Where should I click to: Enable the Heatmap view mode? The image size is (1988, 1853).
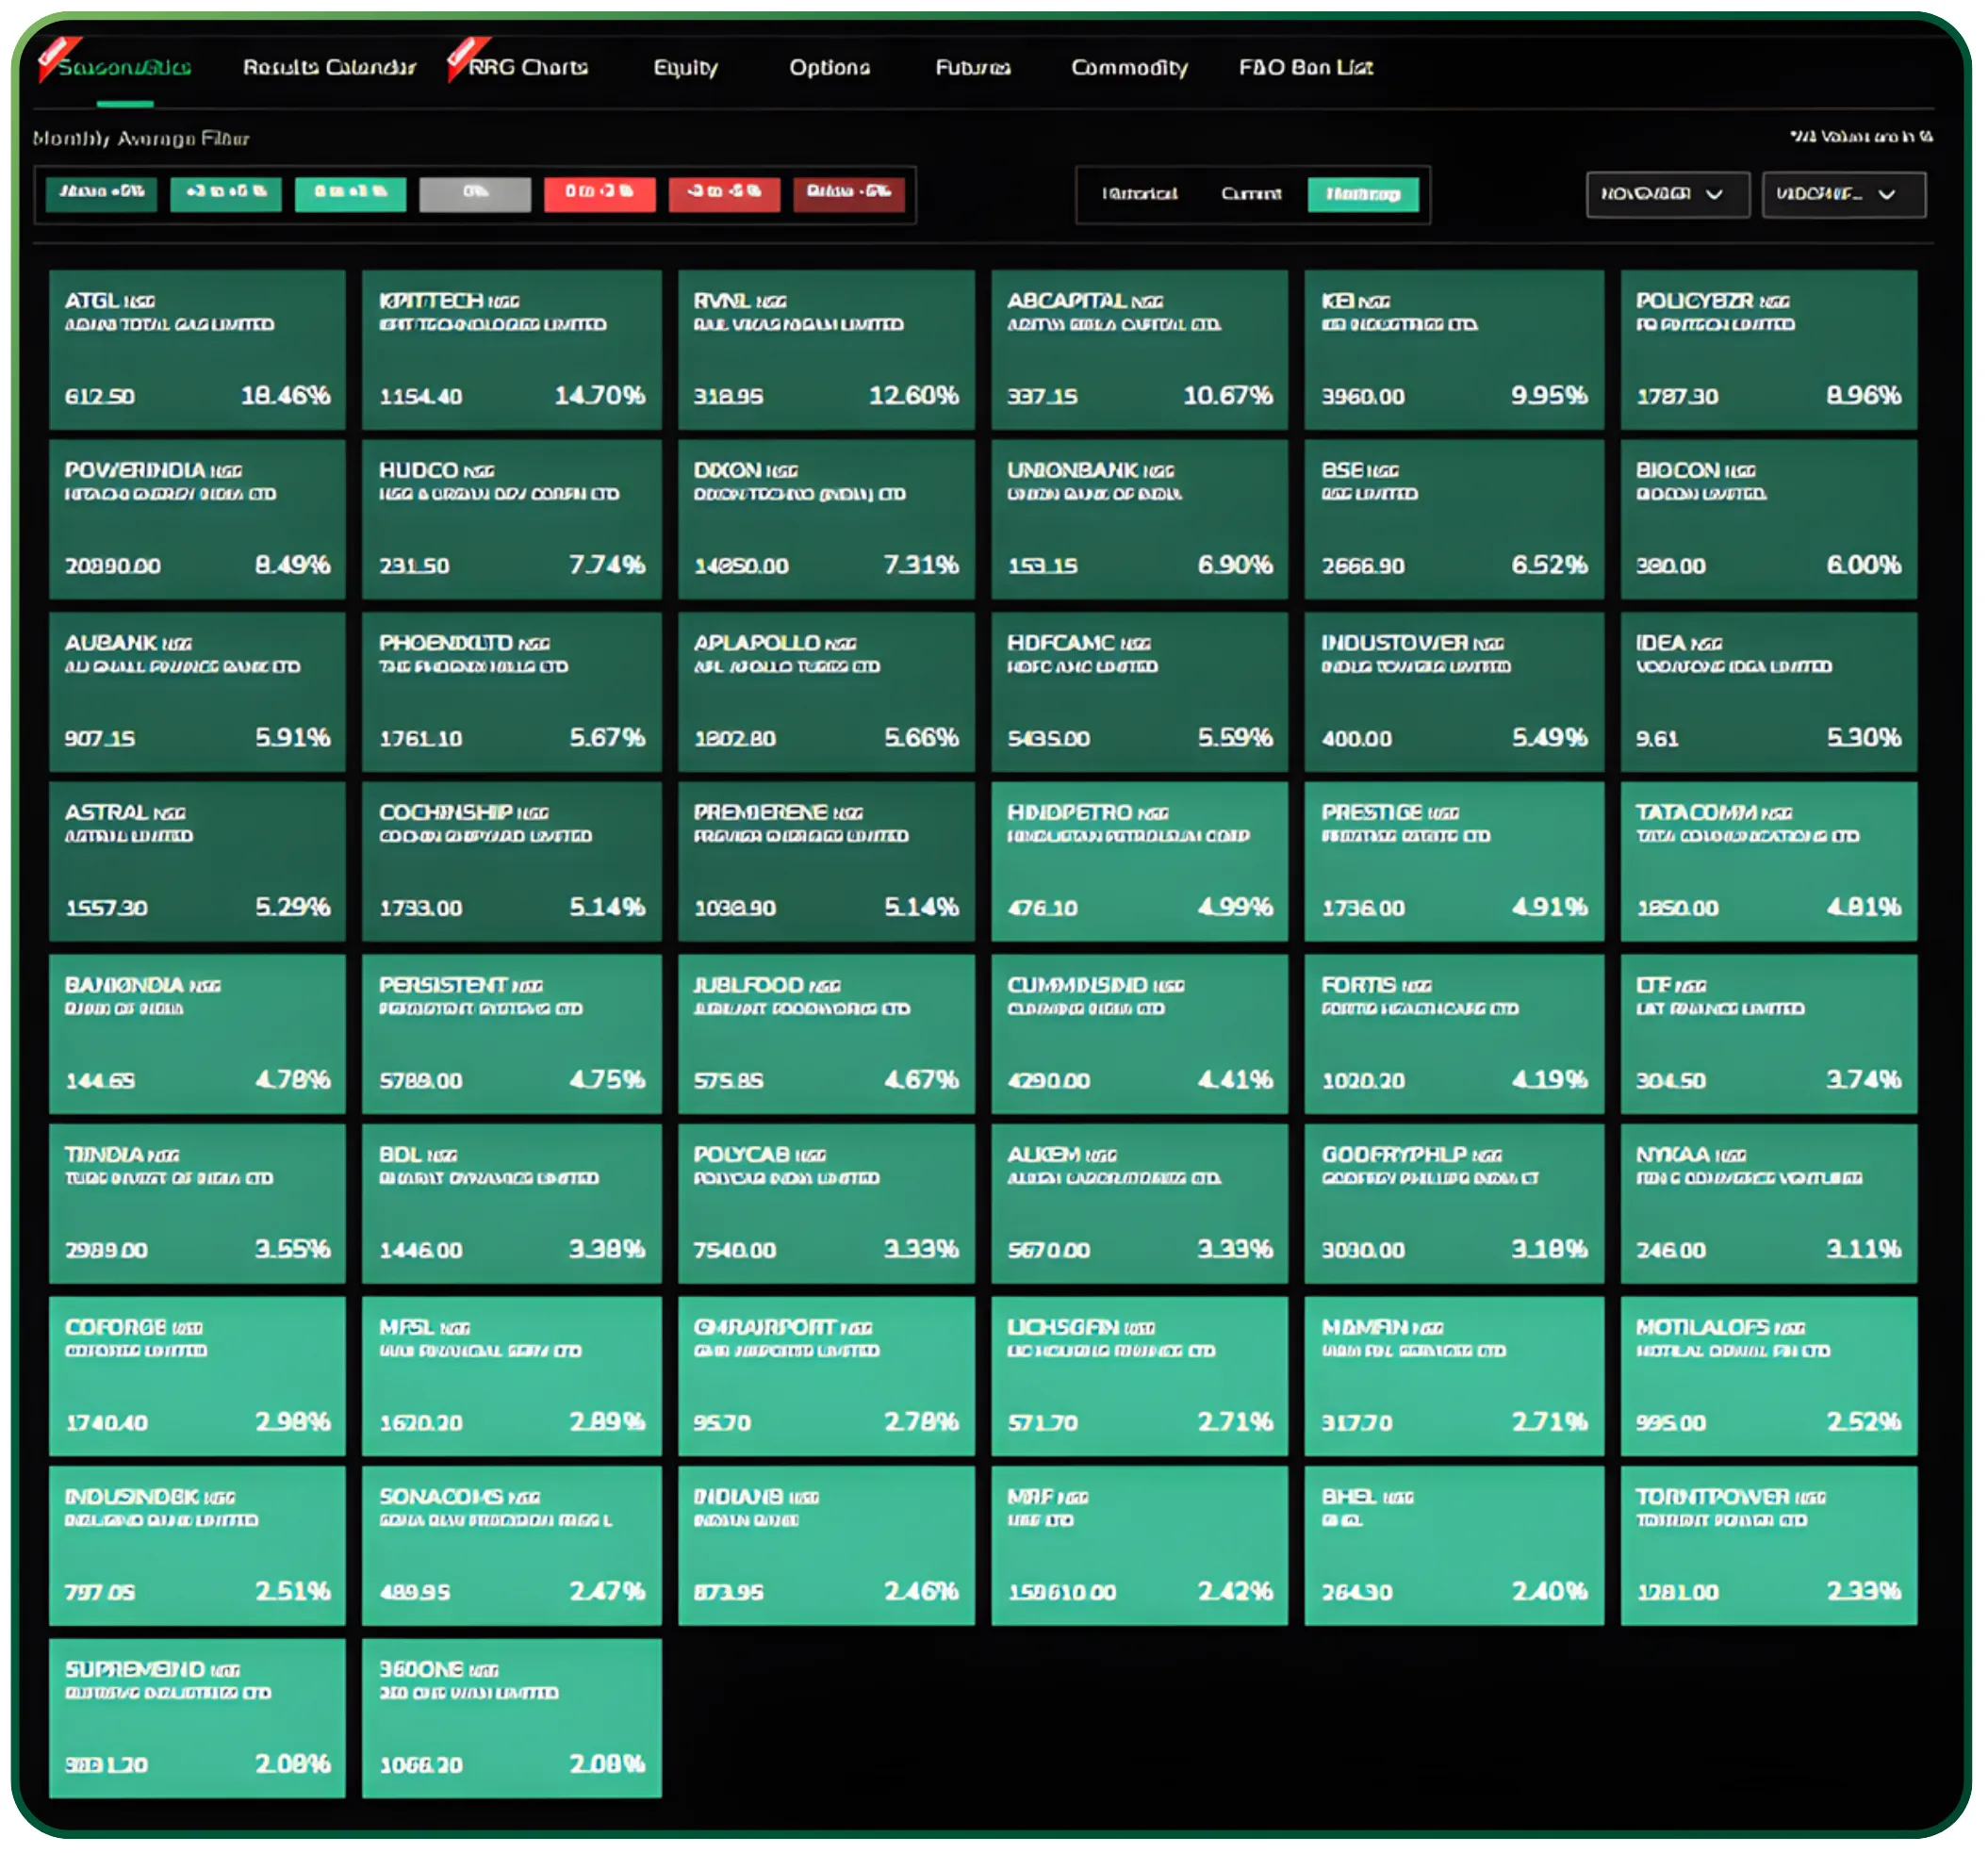pyautogui.click(x=1365, y=194)
